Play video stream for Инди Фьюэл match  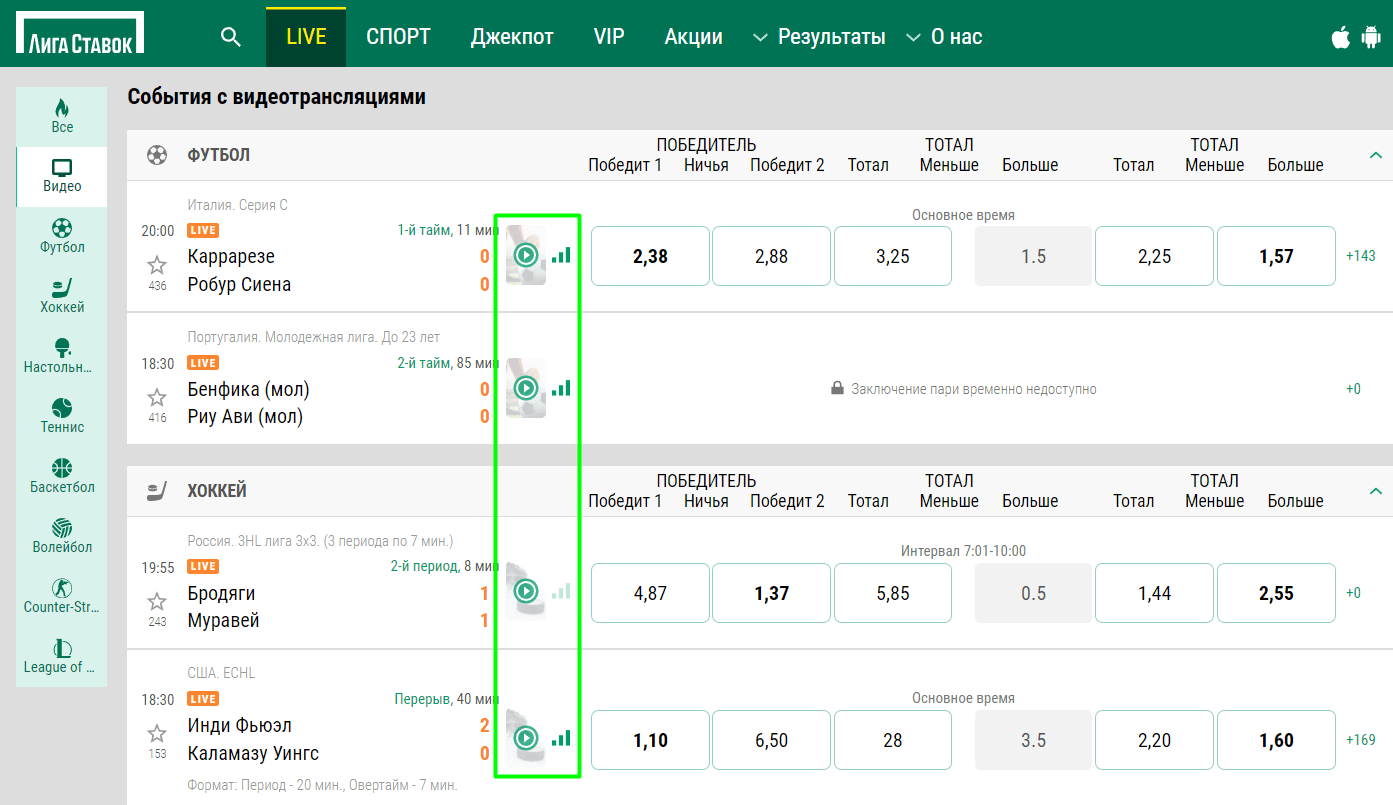point(526,738)
